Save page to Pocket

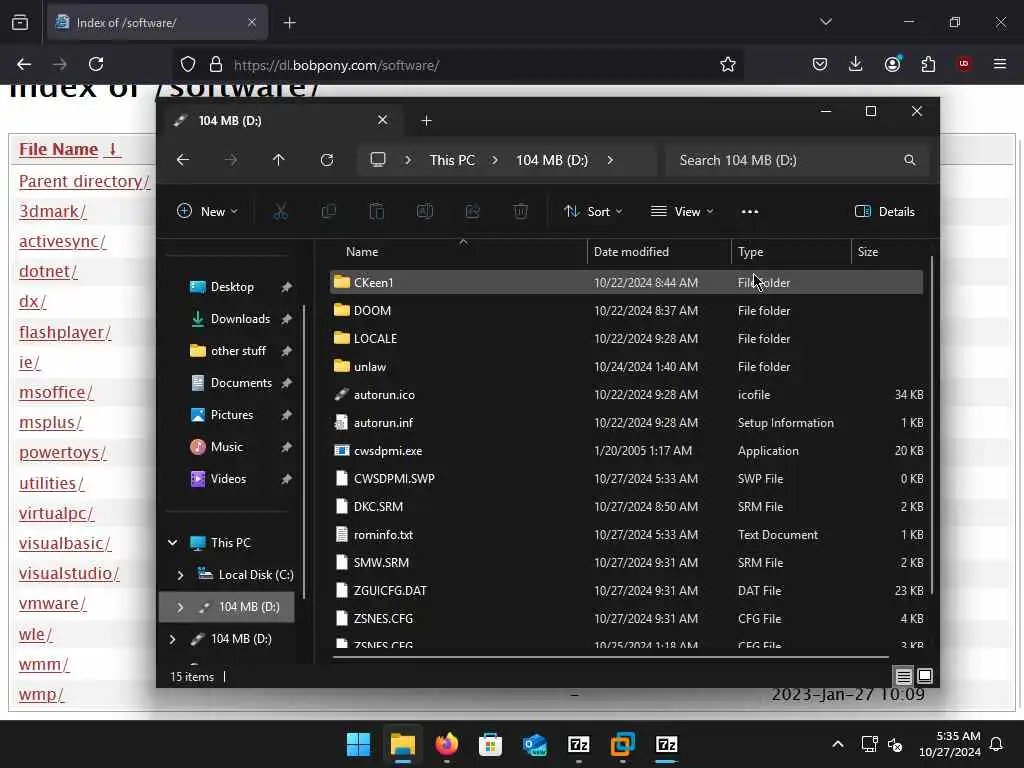coord(820,64)
